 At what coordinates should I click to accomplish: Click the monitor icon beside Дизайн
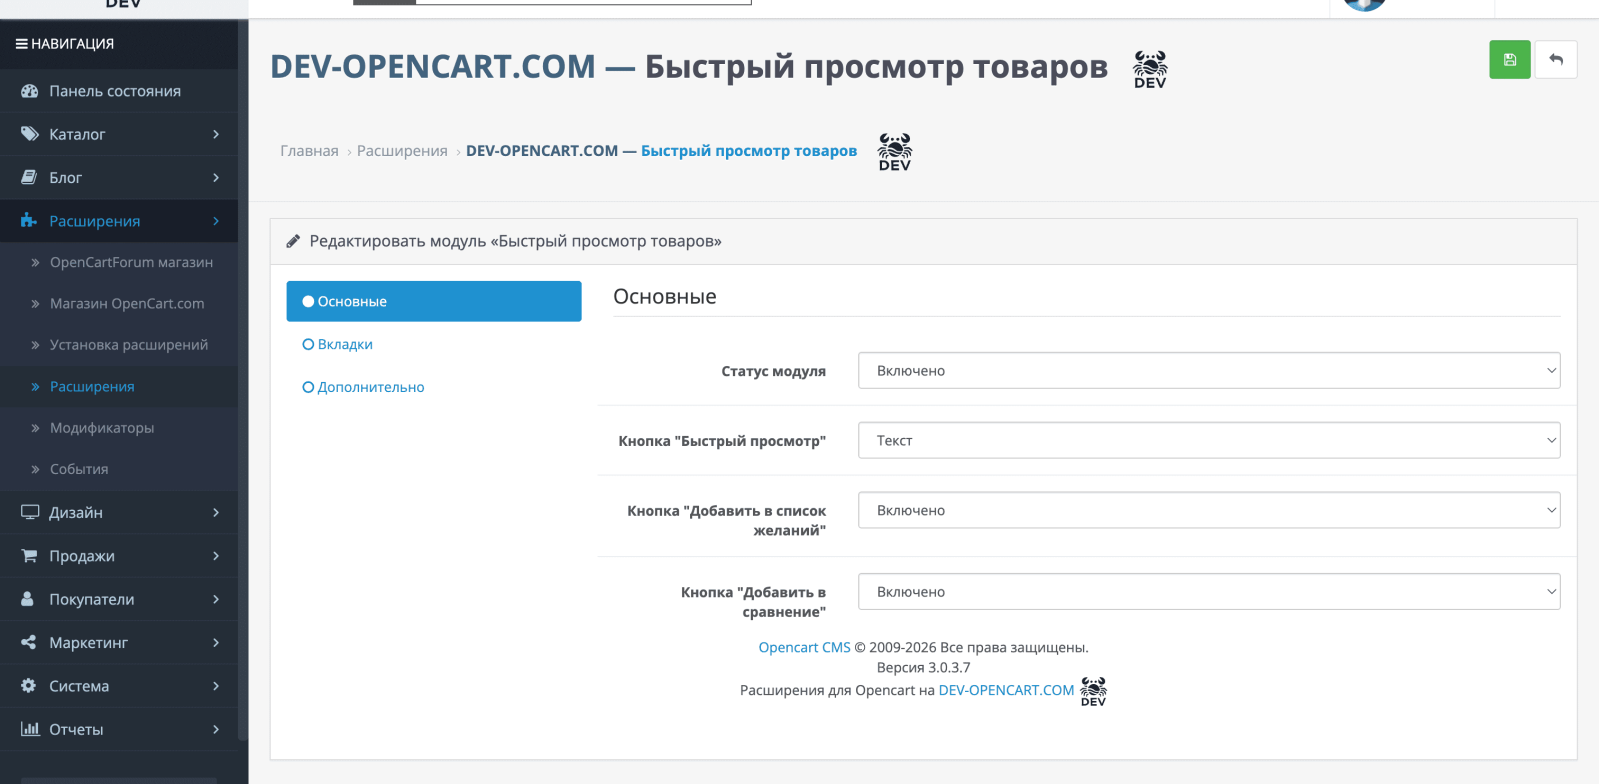point(30,512)
